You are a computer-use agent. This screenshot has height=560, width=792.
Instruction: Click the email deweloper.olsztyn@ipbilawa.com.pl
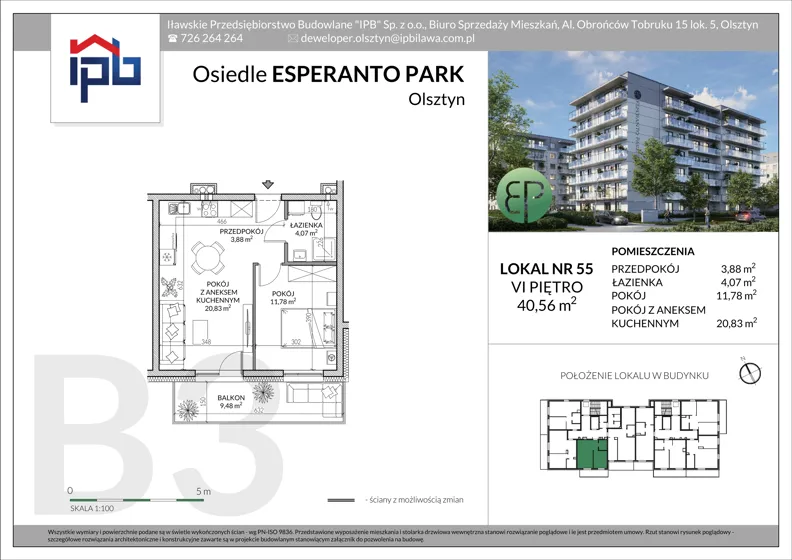387,38
